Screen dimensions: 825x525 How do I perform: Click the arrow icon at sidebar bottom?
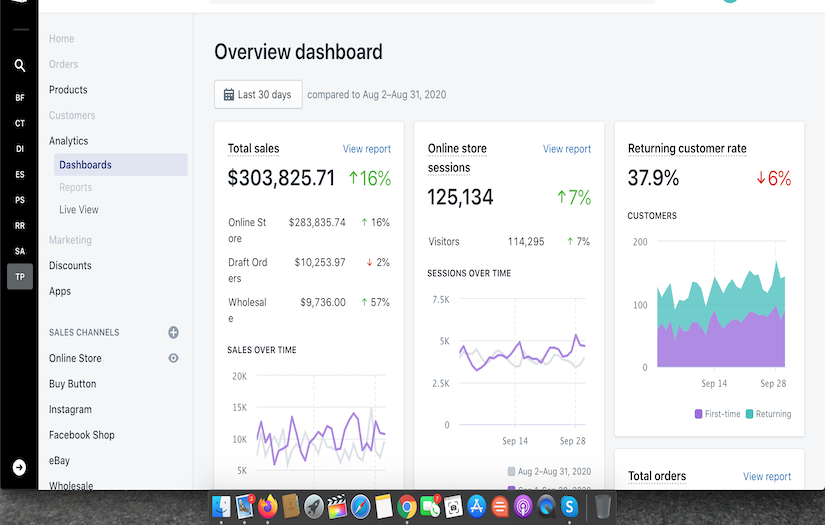pyautogui.click(x=19, y=467)
